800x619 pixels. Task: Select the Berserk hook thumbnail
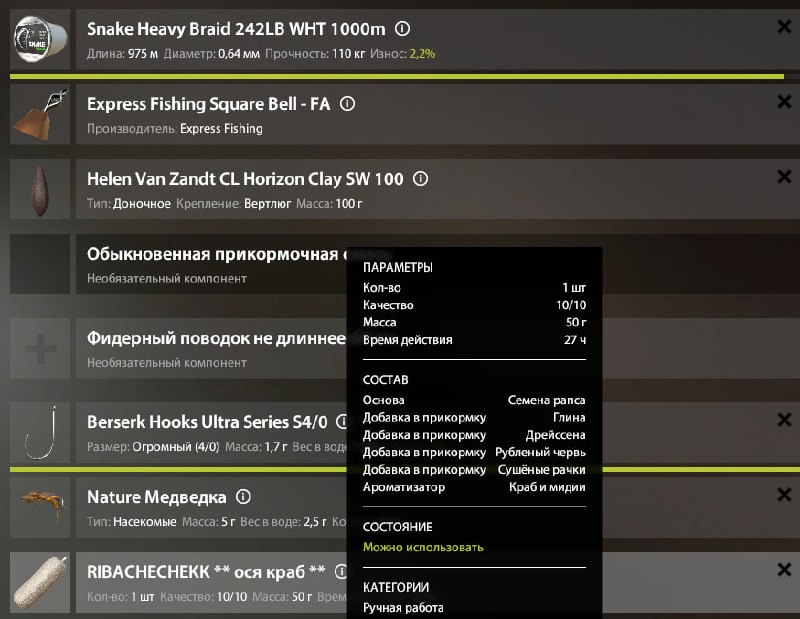(40, 431)
